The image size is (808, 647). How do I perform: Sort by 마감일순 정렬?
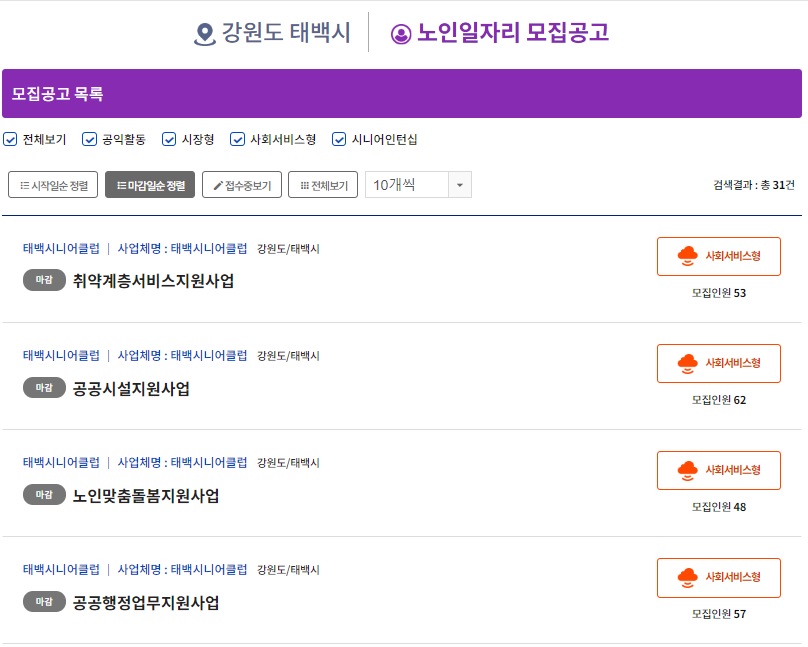(150, 184)
